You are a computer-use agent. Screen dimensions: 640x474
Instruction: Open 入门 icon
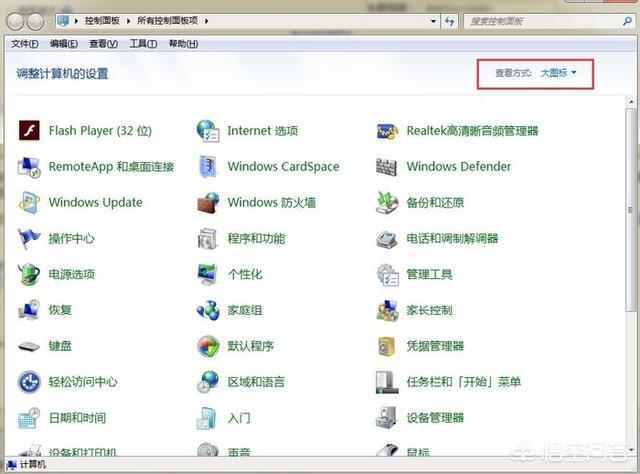point(207,418)
